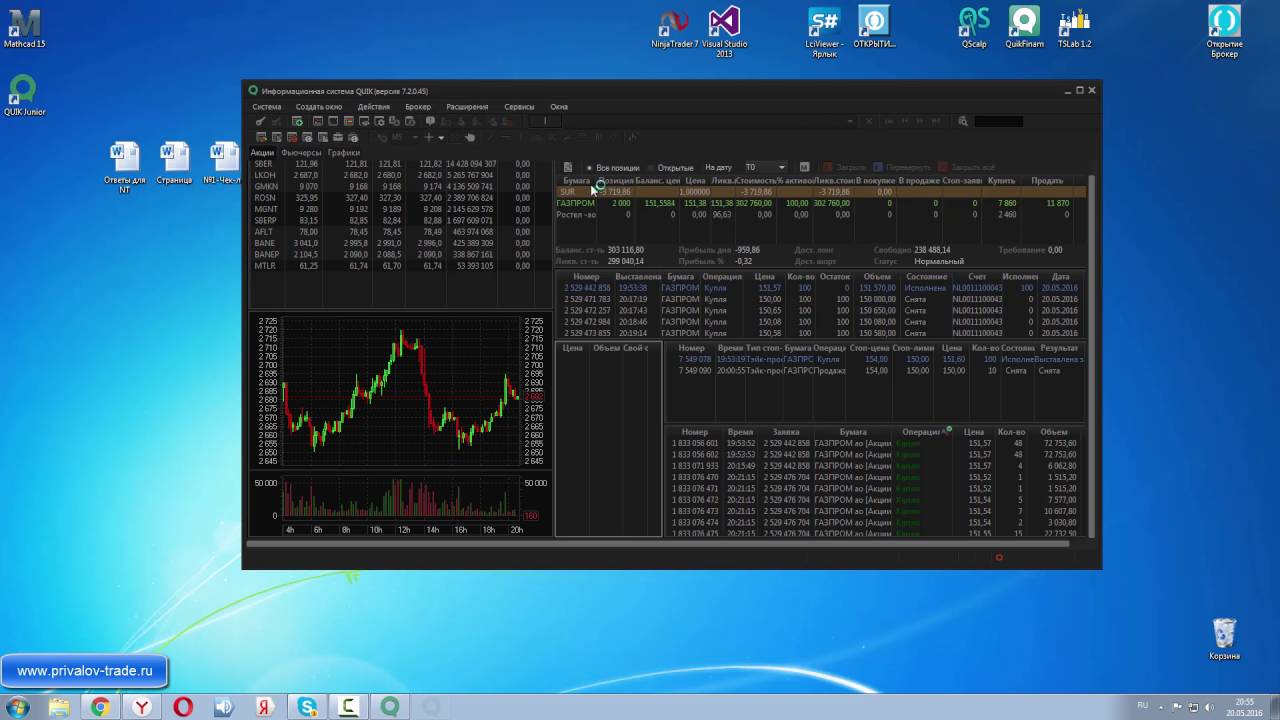Open the Действия menu
1280x720 pixels.
(374, 107)
